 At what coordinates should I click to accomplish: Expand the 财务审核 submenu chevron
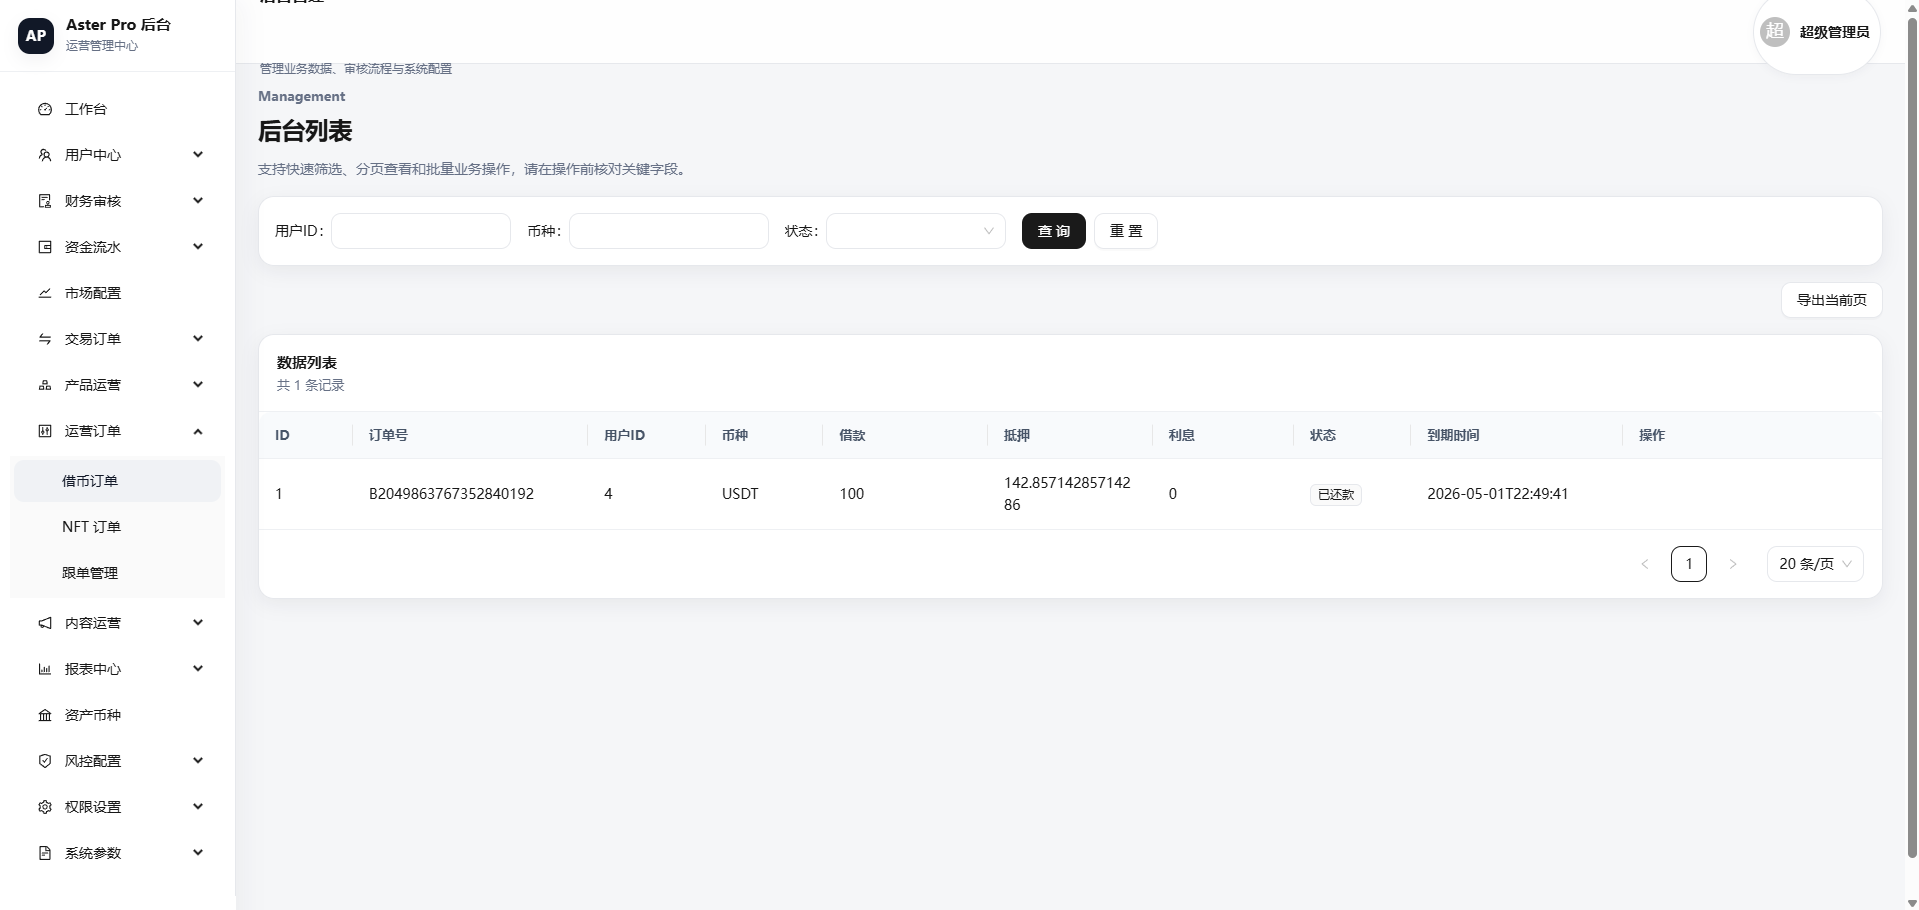pos(198,200)
